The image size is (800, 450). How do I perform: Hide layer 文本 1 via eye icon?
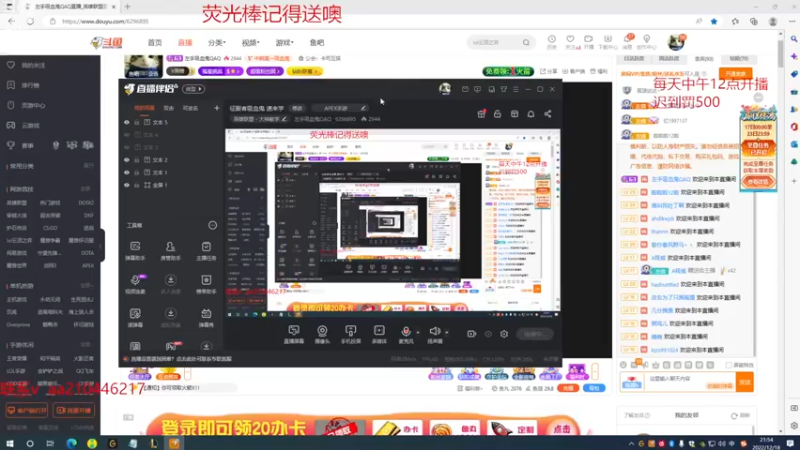pyautogui.click(x=127, y=172)
